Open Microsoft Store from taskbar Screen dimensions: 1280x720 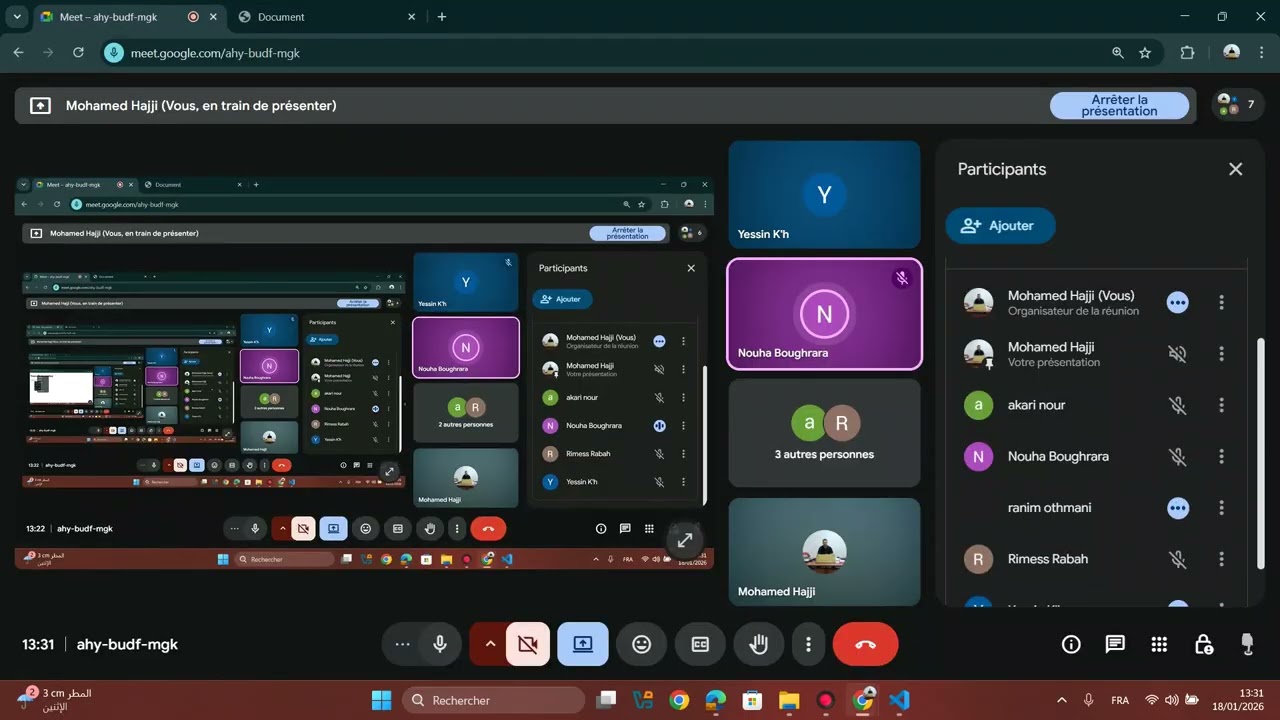point(752,700)
